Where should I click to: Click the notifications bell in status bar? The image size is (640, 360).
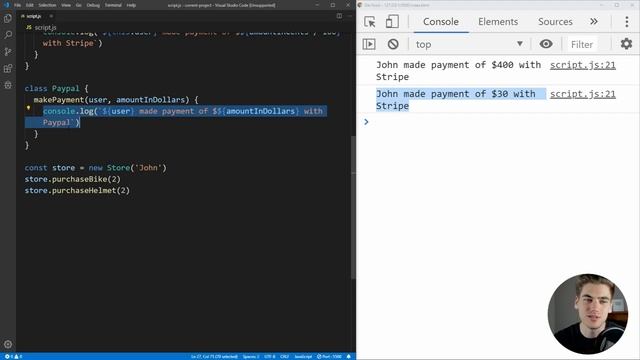click(x=349, y=356)
